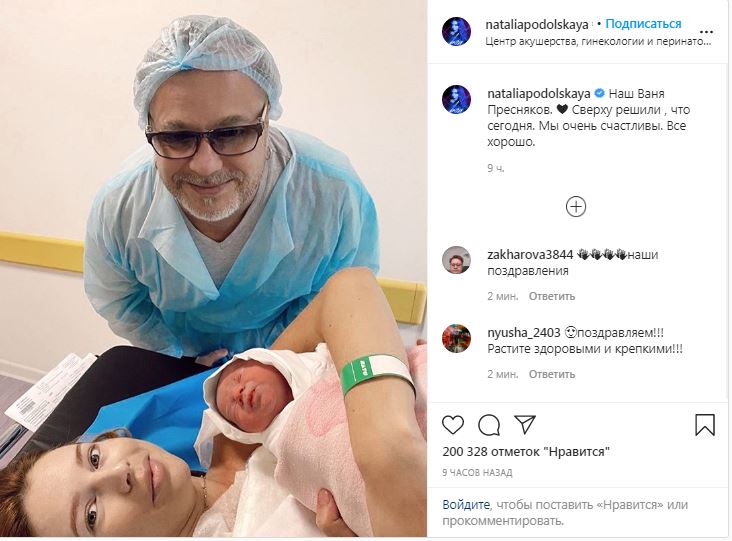View the 200 328 likes list

click(526, 452)
